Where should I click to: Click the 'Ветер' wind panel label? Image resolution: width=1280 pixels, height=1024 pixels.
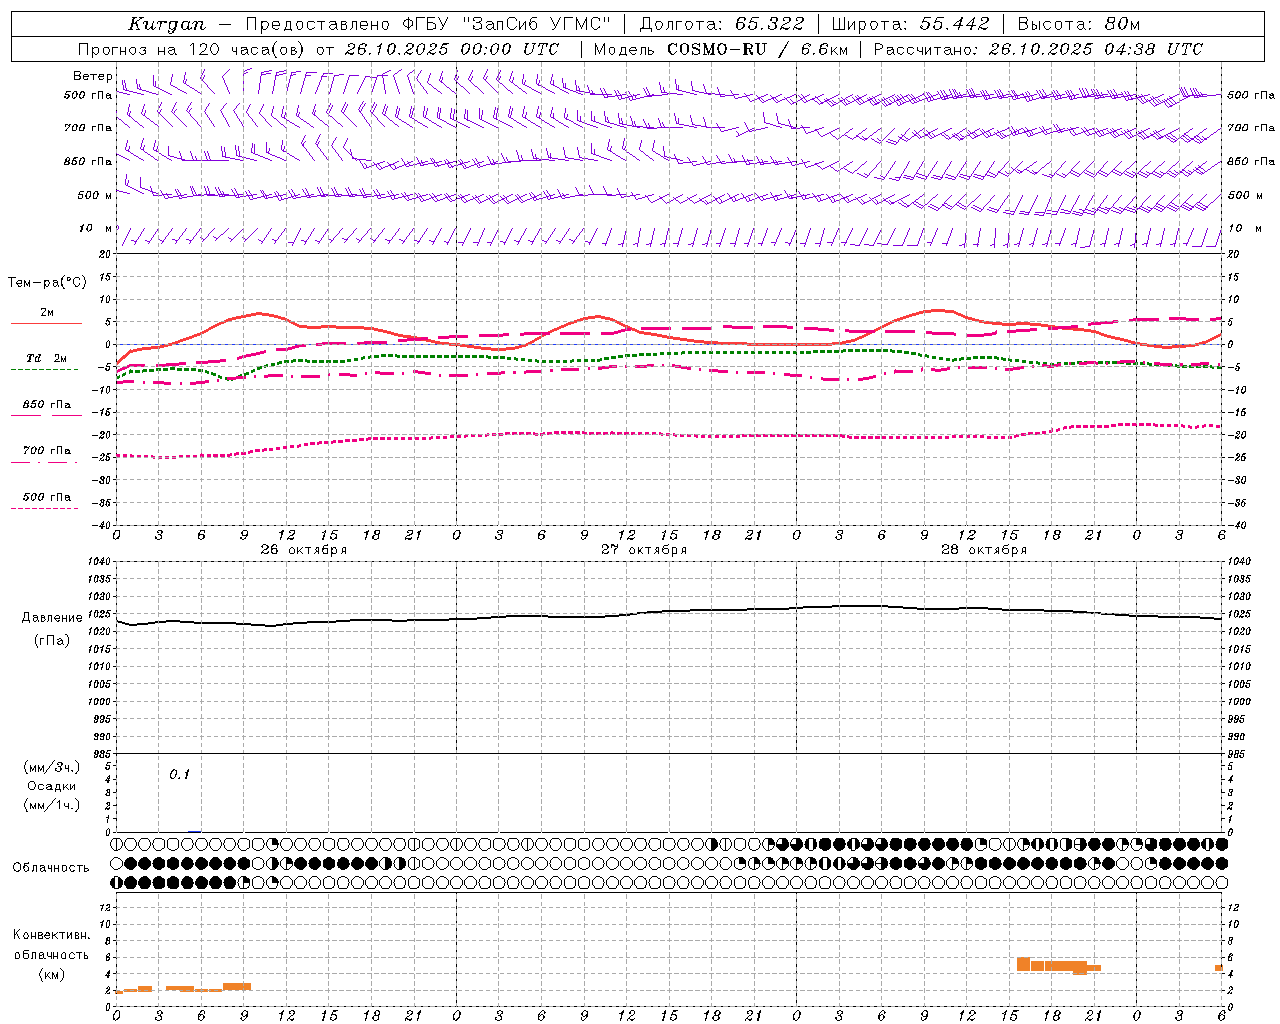[92, 76]
